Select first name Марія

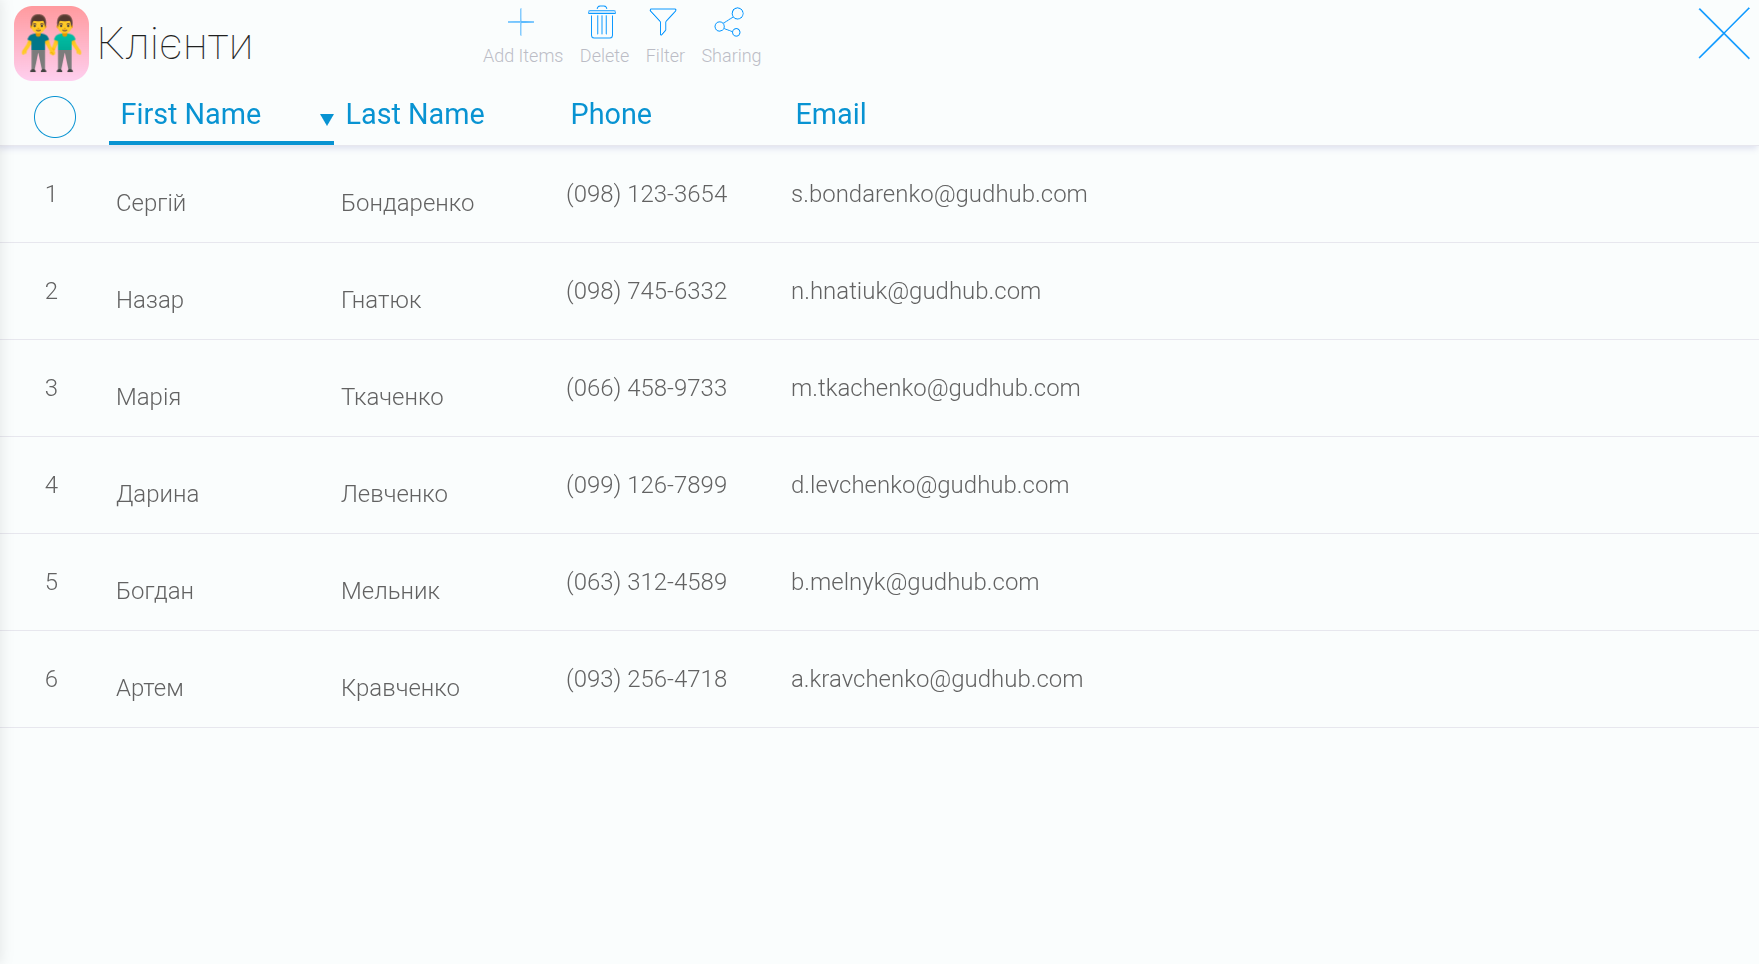[149, 397]
